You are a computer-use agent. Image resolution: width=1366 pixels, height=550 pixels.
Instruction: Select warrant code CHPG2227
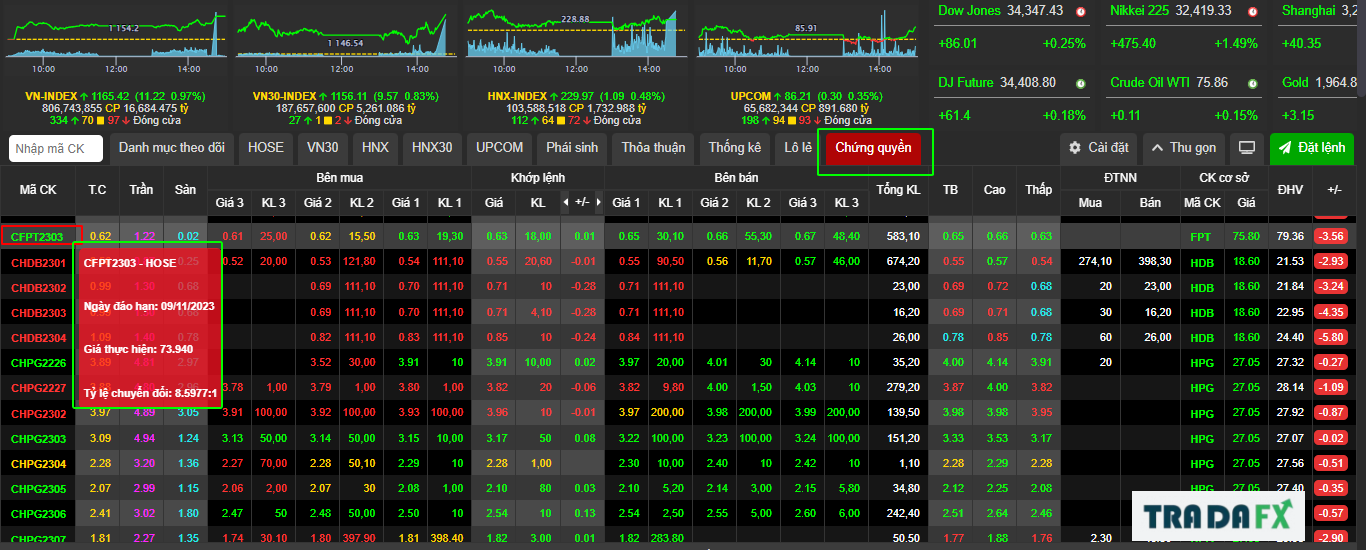click(x=38, y=387)
